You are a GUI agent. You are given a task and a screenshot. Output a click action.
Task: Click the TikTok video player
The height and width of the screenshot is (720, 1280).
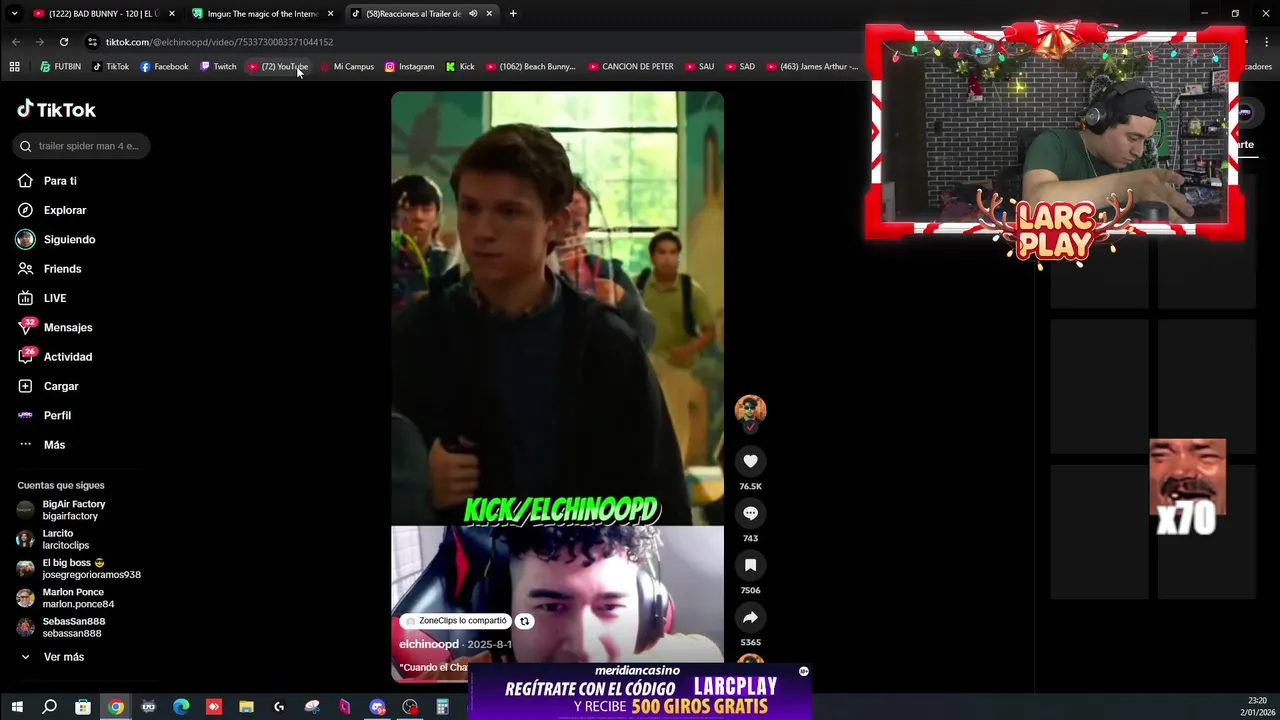pyautogui.click(x=557, y=386)
